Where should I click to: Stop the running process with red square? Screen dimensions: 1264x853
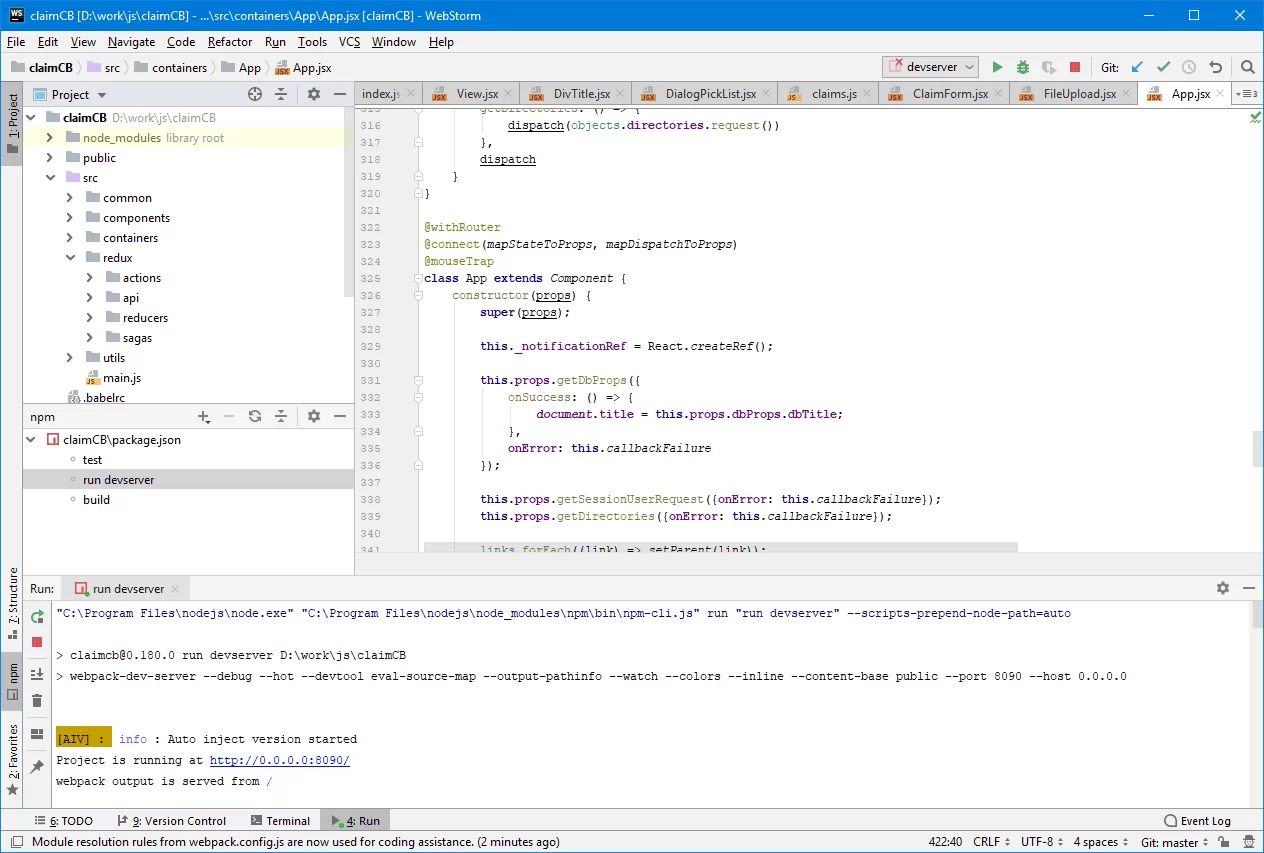click(1075, 67)
